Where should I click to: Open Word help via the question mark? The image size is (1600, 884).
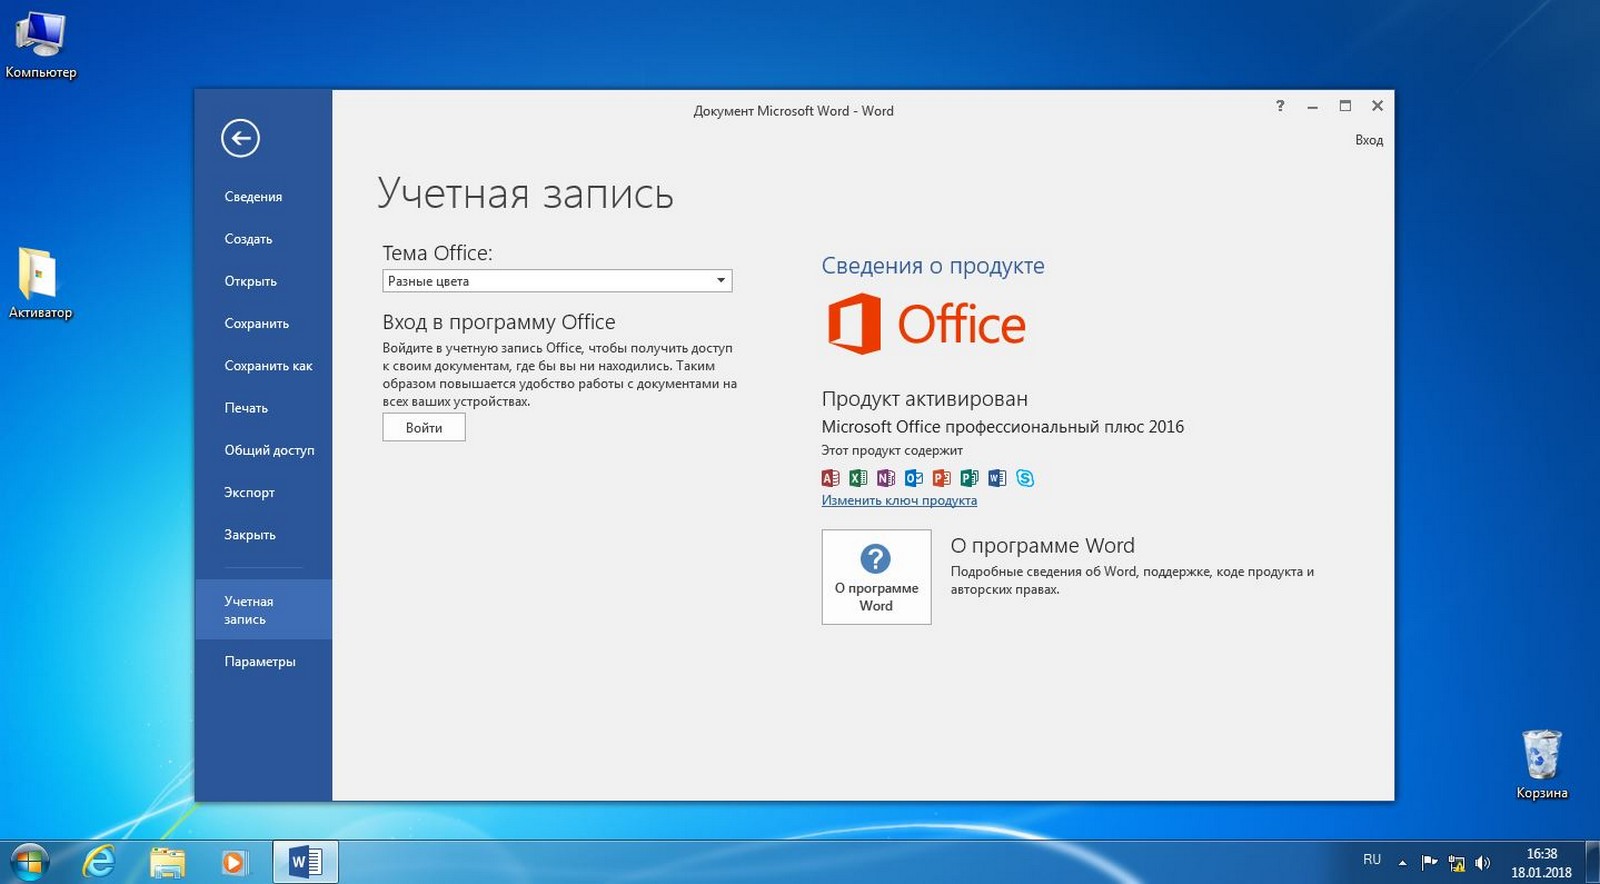tap(1280, 106)
